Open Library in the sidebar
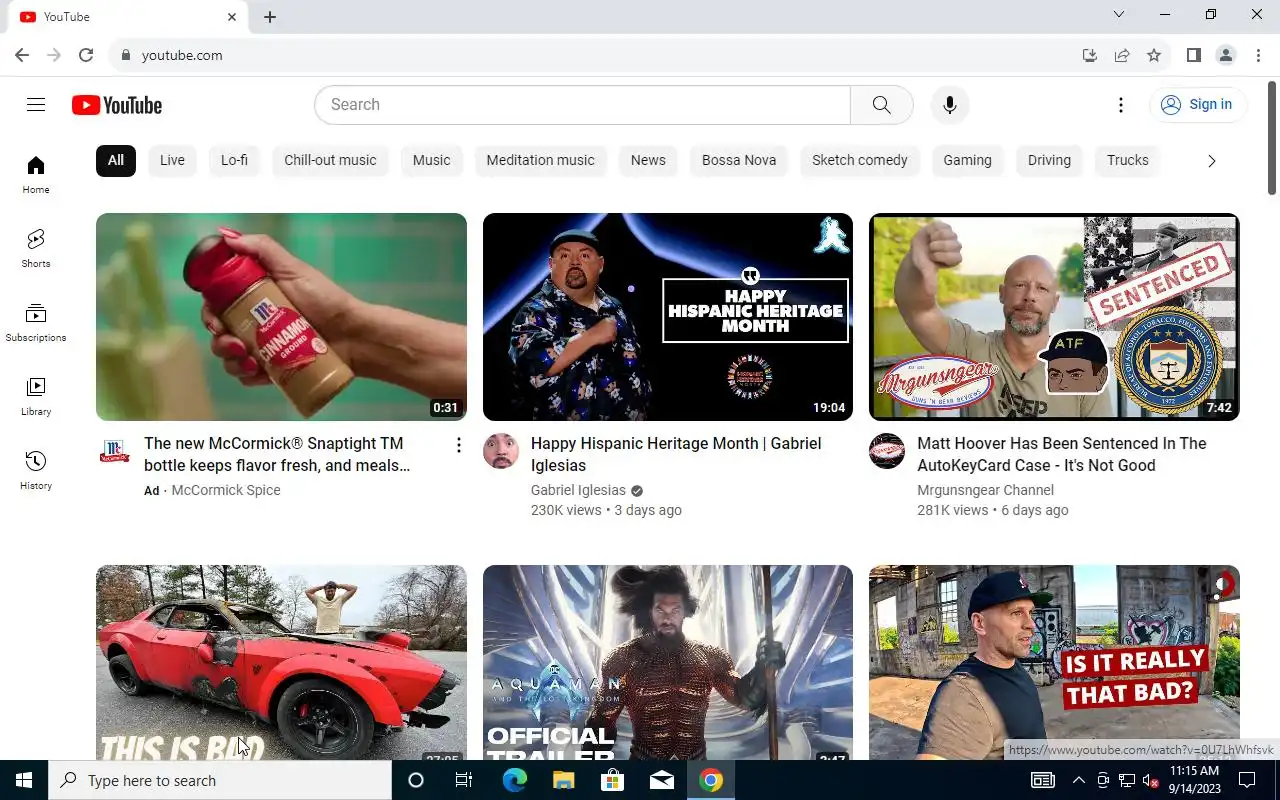Image resolution: width=1280 pixels, height=800 pixels. 36,396
